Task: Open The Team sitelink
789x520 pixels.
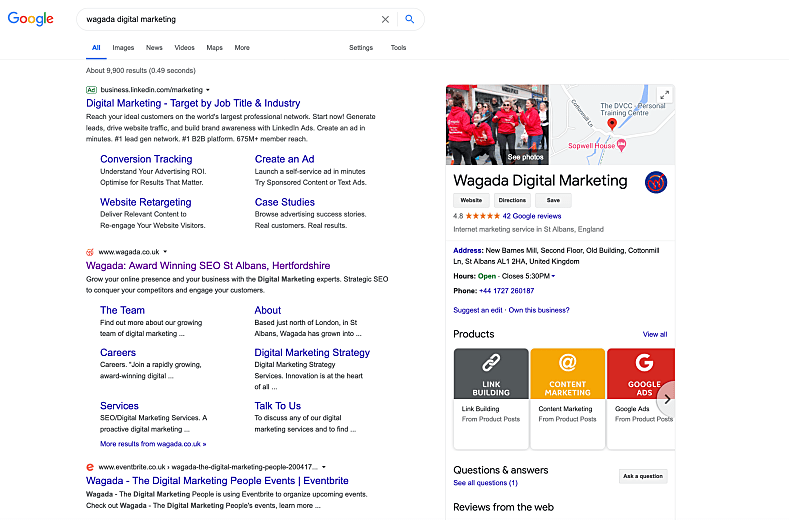Action: 122,310
